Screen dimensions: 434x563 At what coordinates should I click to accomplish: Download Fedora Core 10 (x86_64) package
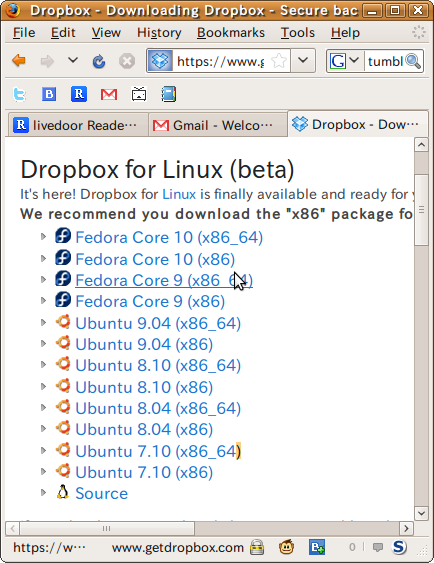click(x=169, y=237)
